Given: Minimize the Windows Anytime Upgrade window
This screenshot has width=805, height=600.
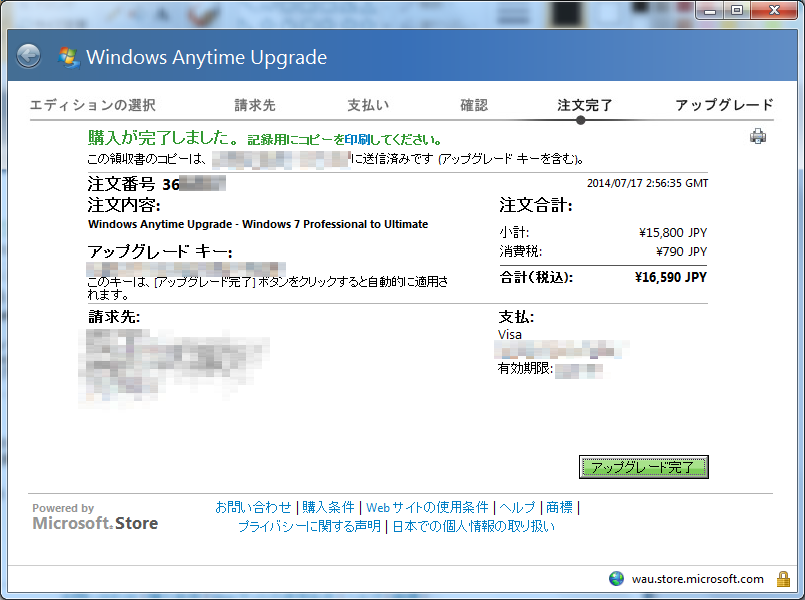Looking at the screenshot, I should point(710,11).
